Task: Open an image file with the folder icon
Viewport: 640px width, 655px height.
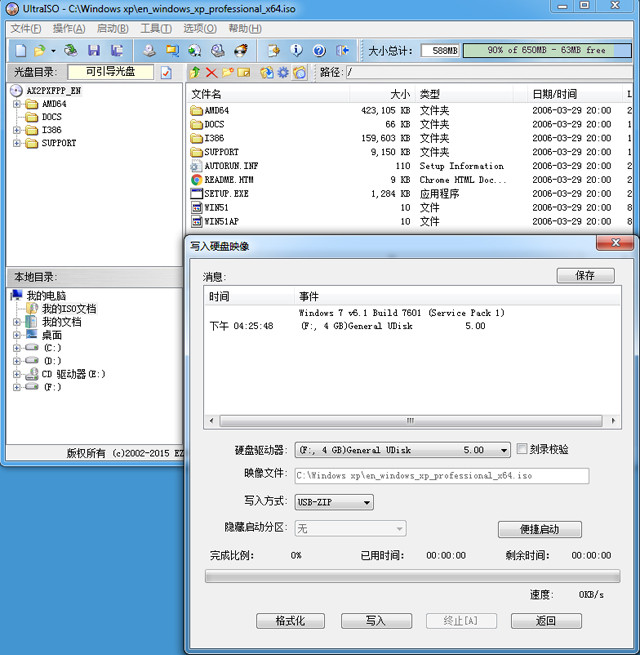Action: point(39,51)
